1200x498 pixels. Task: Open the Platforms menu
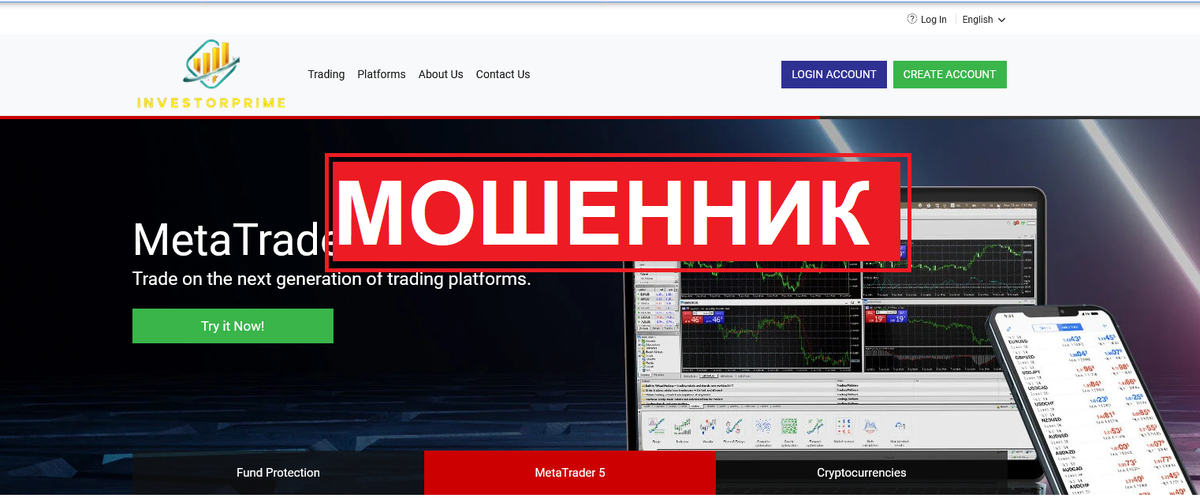(381, 74)
